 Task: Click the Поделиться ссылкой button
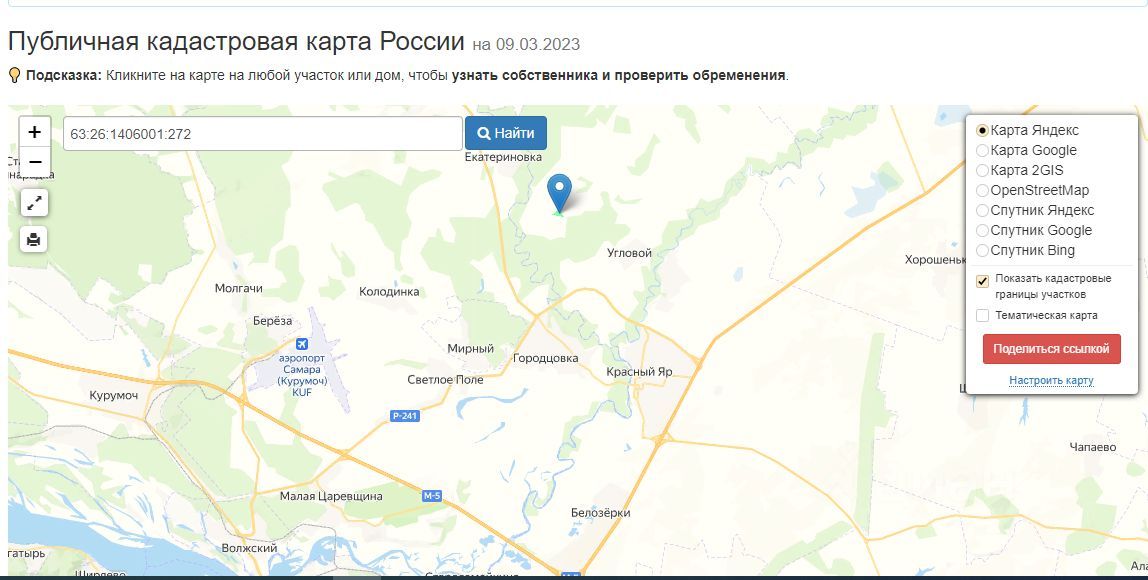click(x=1051, y=349)
